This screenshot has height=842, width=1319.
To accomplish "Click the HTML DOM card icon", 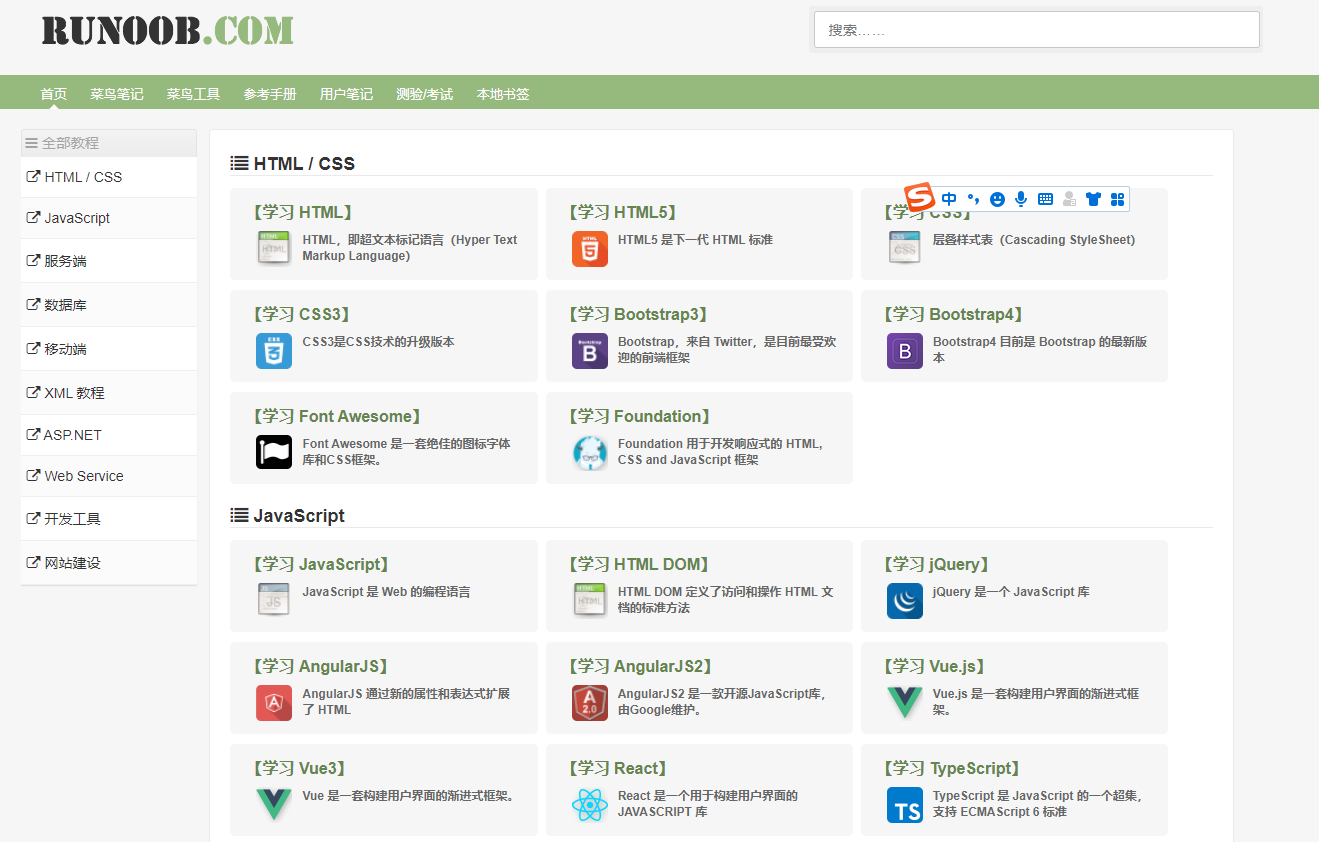I will 589,599.
